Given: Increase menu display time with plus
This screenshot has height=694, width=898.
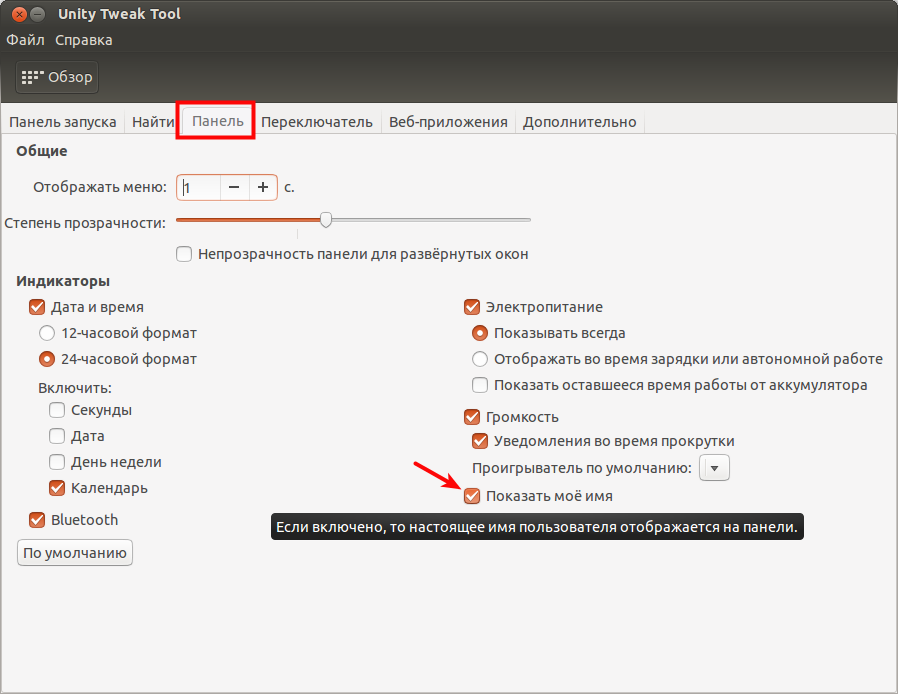Looking at the screenshot, I should click(x=263, y=187).
